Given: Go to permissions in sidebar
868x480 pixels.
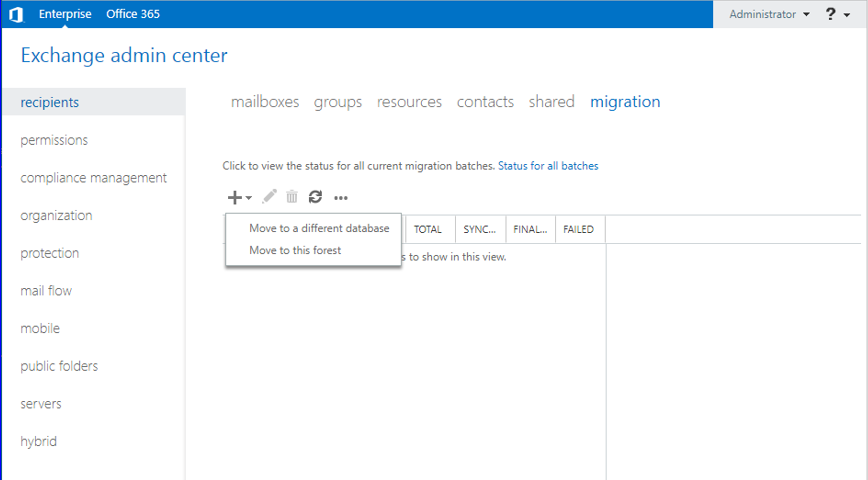Looking at the screenshot, I should tap(54, 140).
